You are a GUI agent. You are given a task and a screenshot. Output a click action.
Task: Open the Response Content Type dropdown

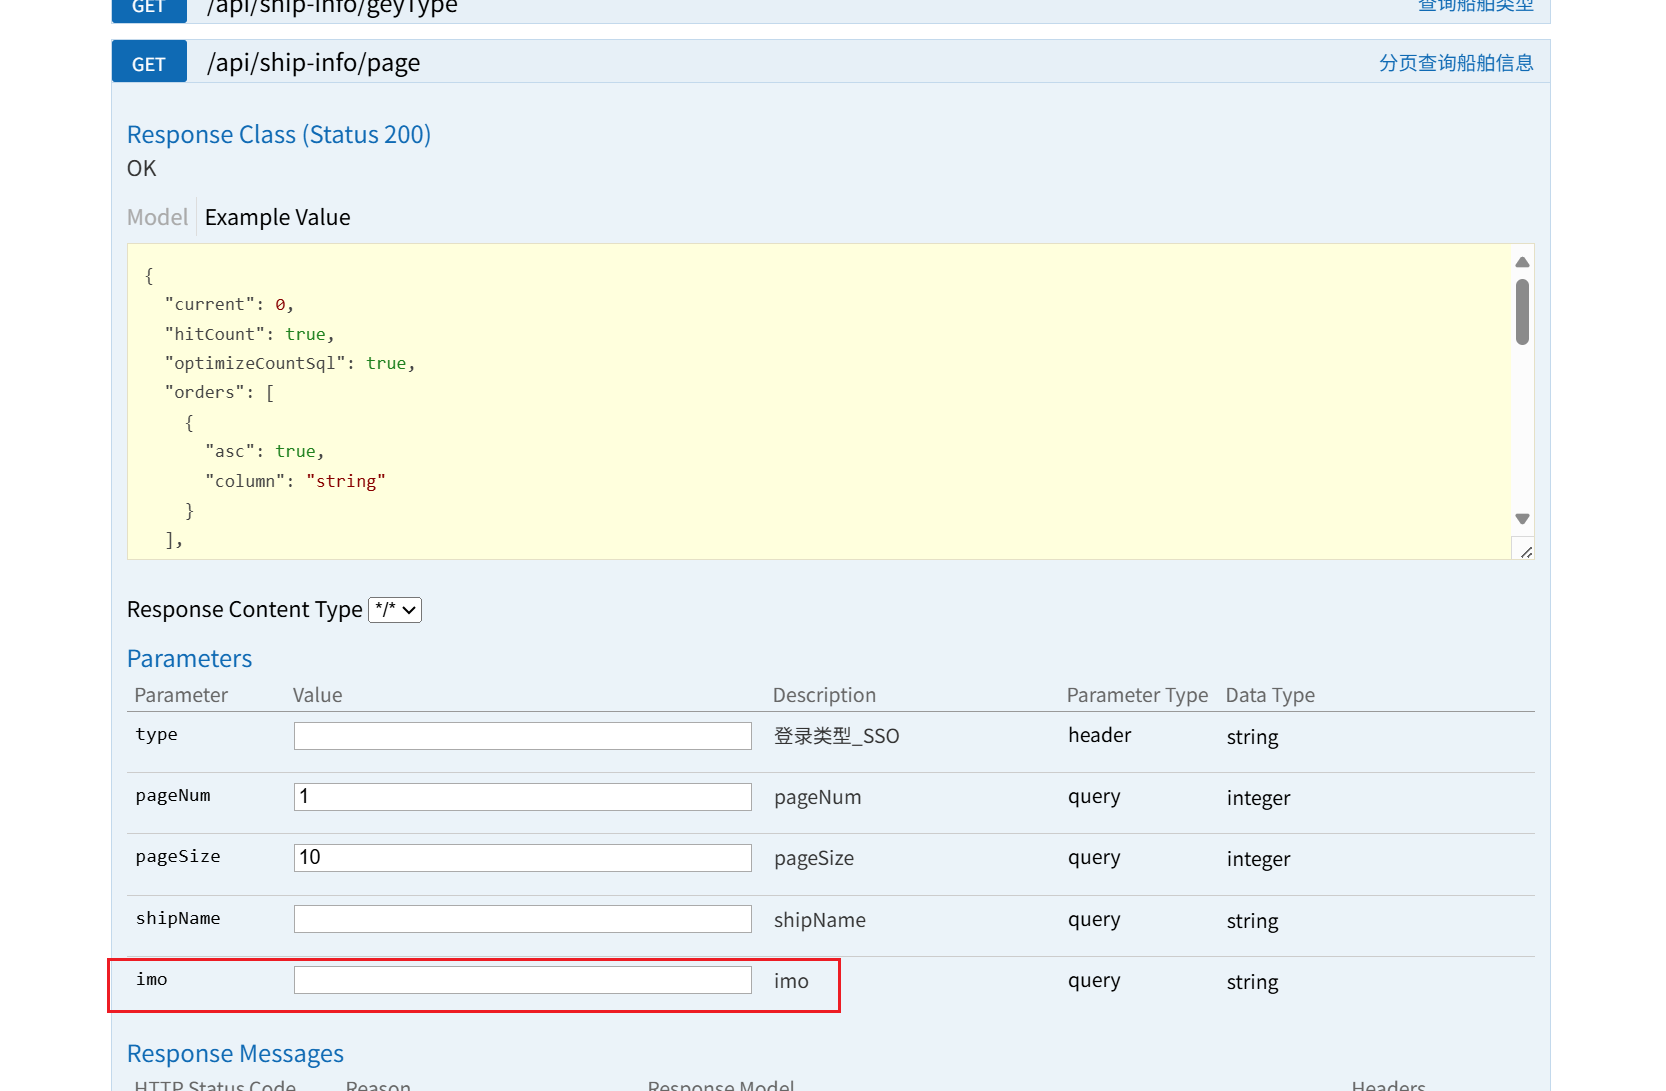pyautogui.click(x=395, y=609)
